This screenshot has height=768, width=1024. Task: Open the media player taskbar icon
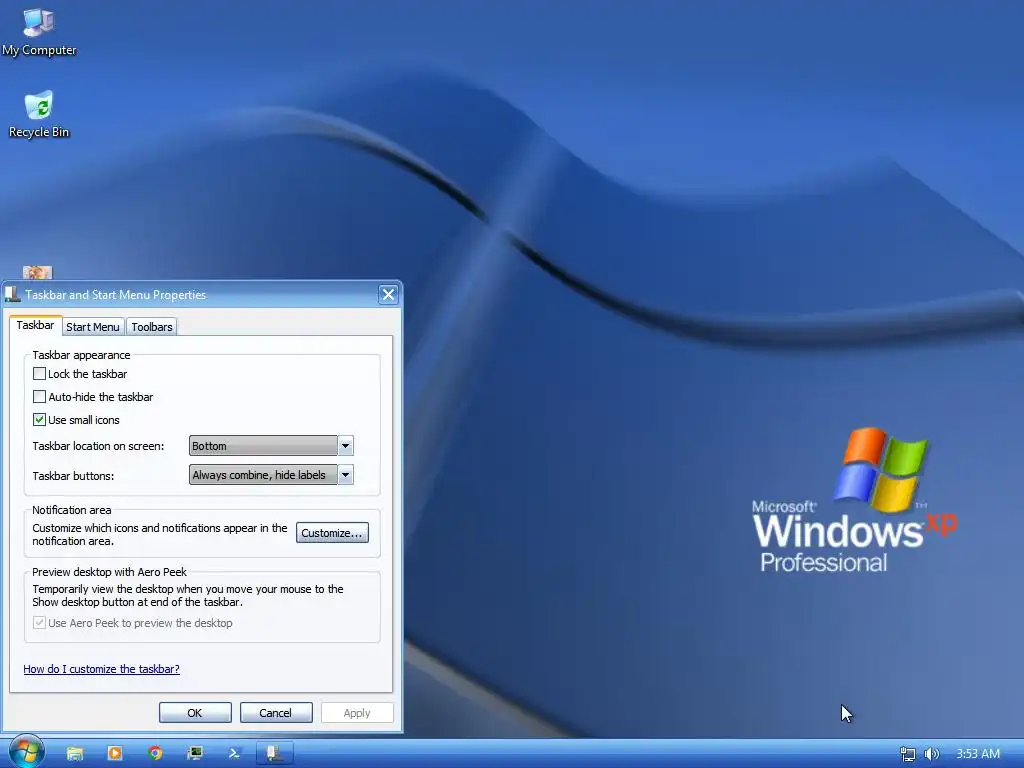click(x=115, y=753)
